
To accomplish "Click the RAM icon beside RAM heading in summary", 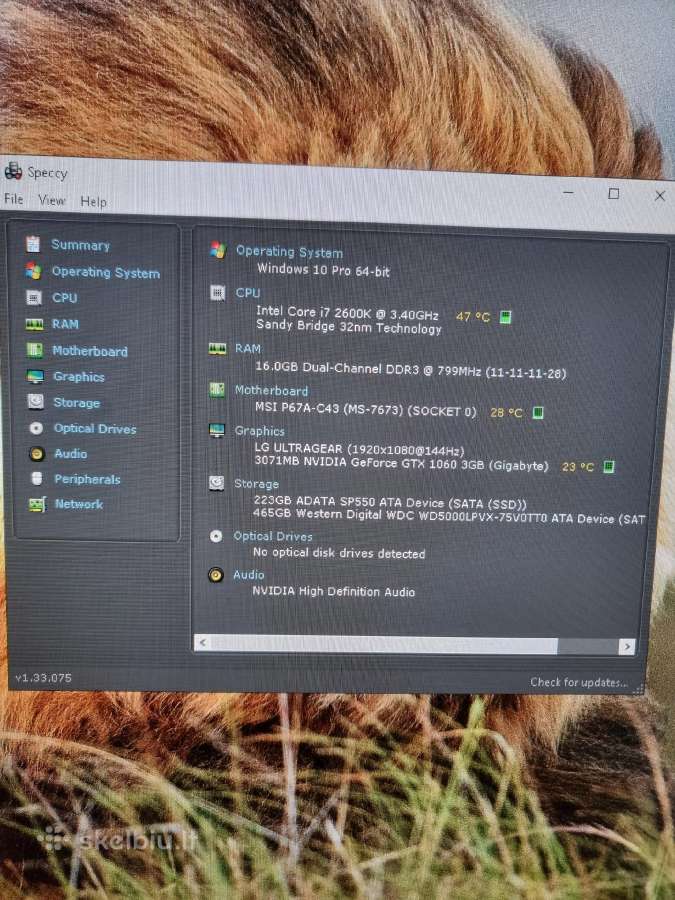I will pos(217,348).
